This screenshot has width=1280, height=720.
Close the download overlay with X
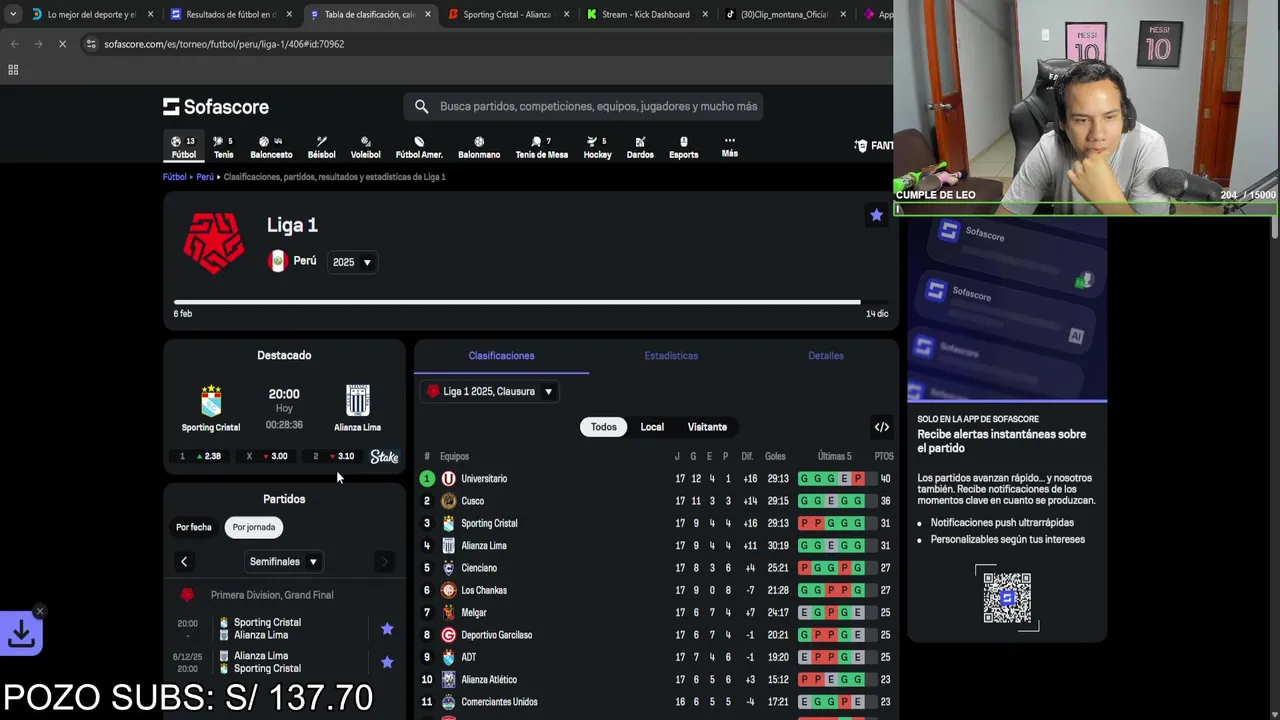click(40, 611)
